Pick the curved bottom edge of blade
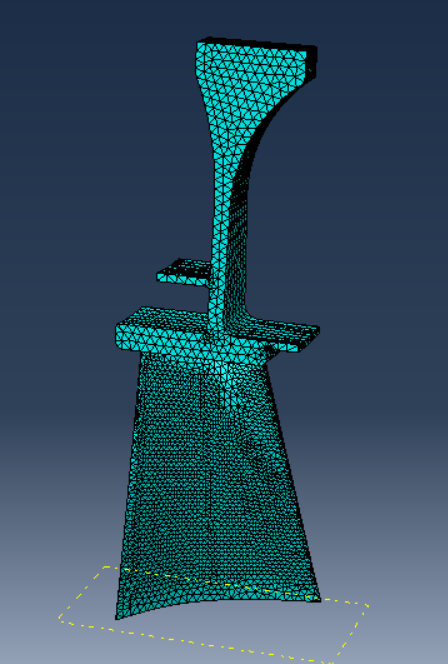The width and height of the screenshot is (448, 664). (216, 602)
